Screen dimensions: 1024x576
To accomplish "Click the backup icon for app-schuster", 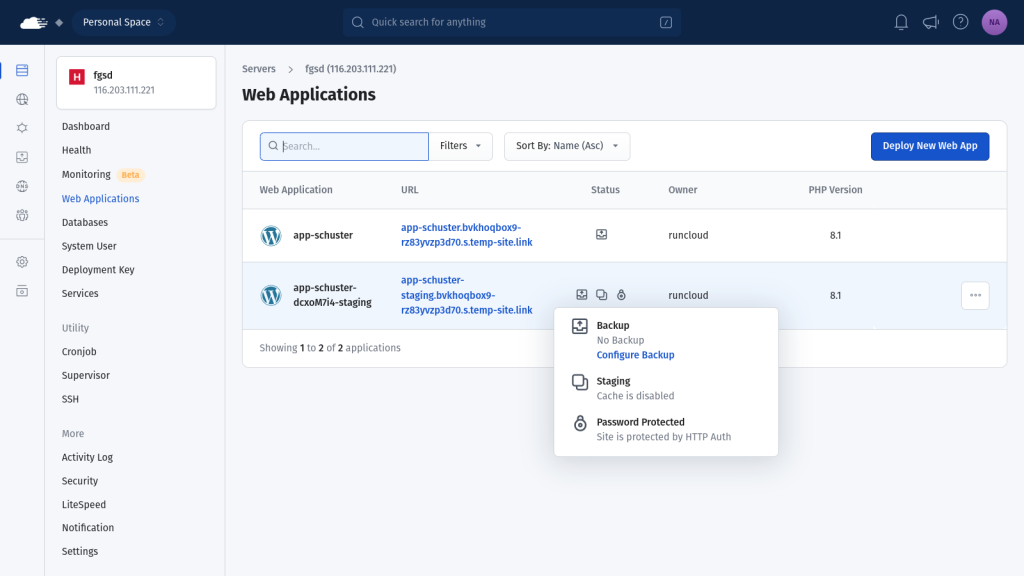I will click(601, 235).
